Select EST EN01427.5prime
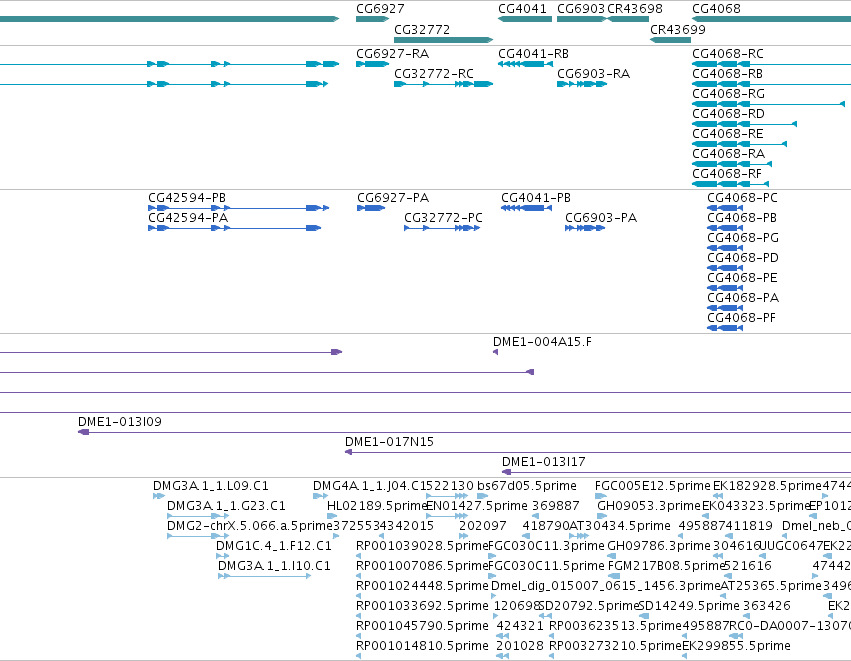The image size is (851, 661). coord(447,516)
